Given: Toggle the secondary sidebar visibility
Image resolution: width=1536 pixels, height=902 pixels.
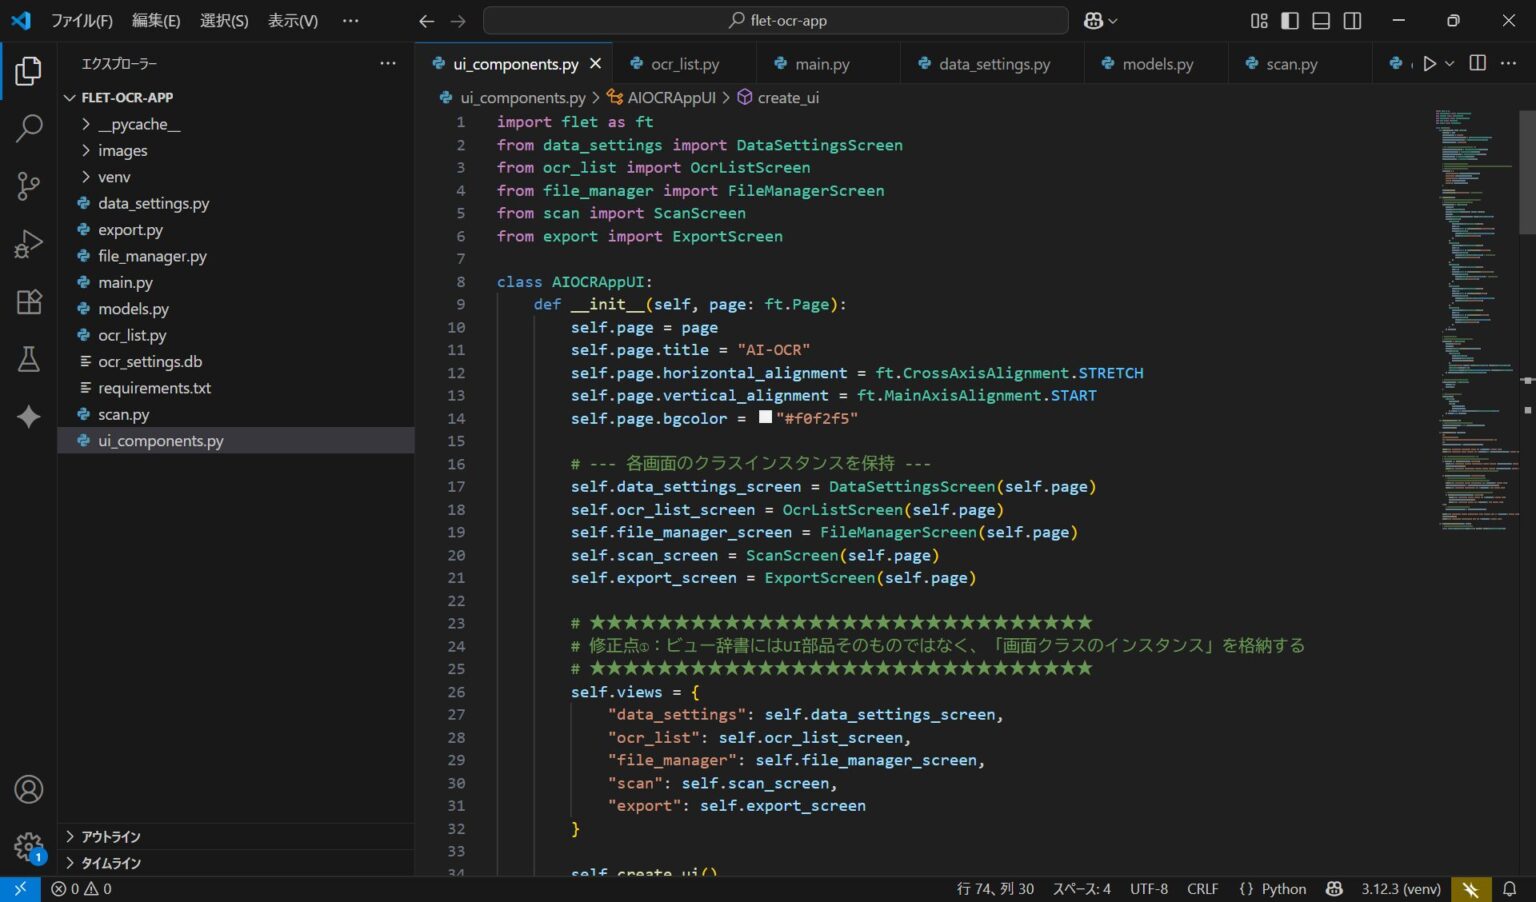Looking at the screenshot, I should tap(1352, 20).
